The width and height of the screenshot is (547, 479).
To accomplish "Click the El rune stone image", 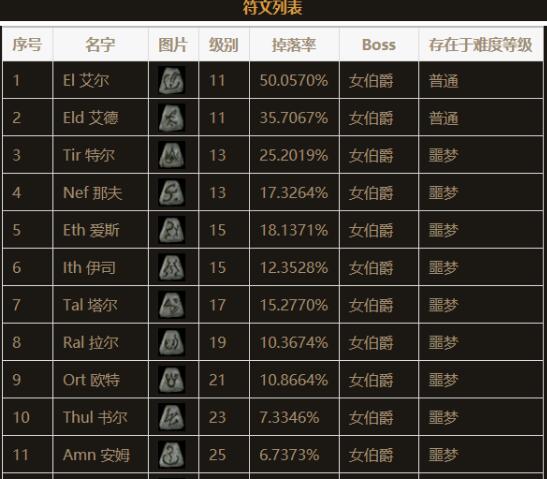I will point(172,81).
